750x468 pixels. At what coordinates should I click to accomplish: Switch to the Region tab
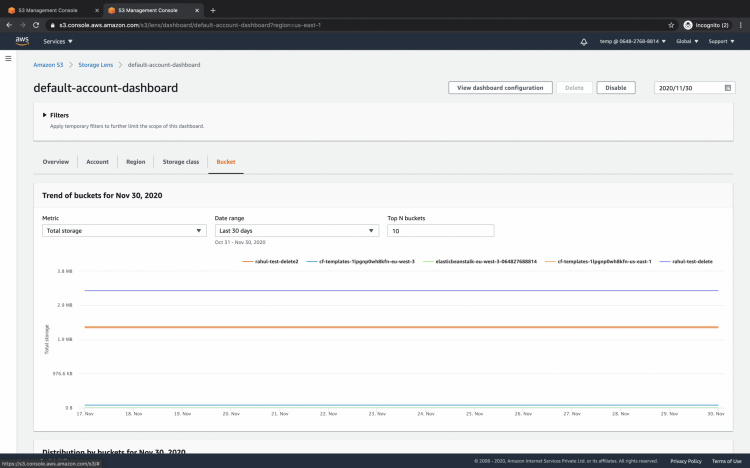click(x=136, y=161)
